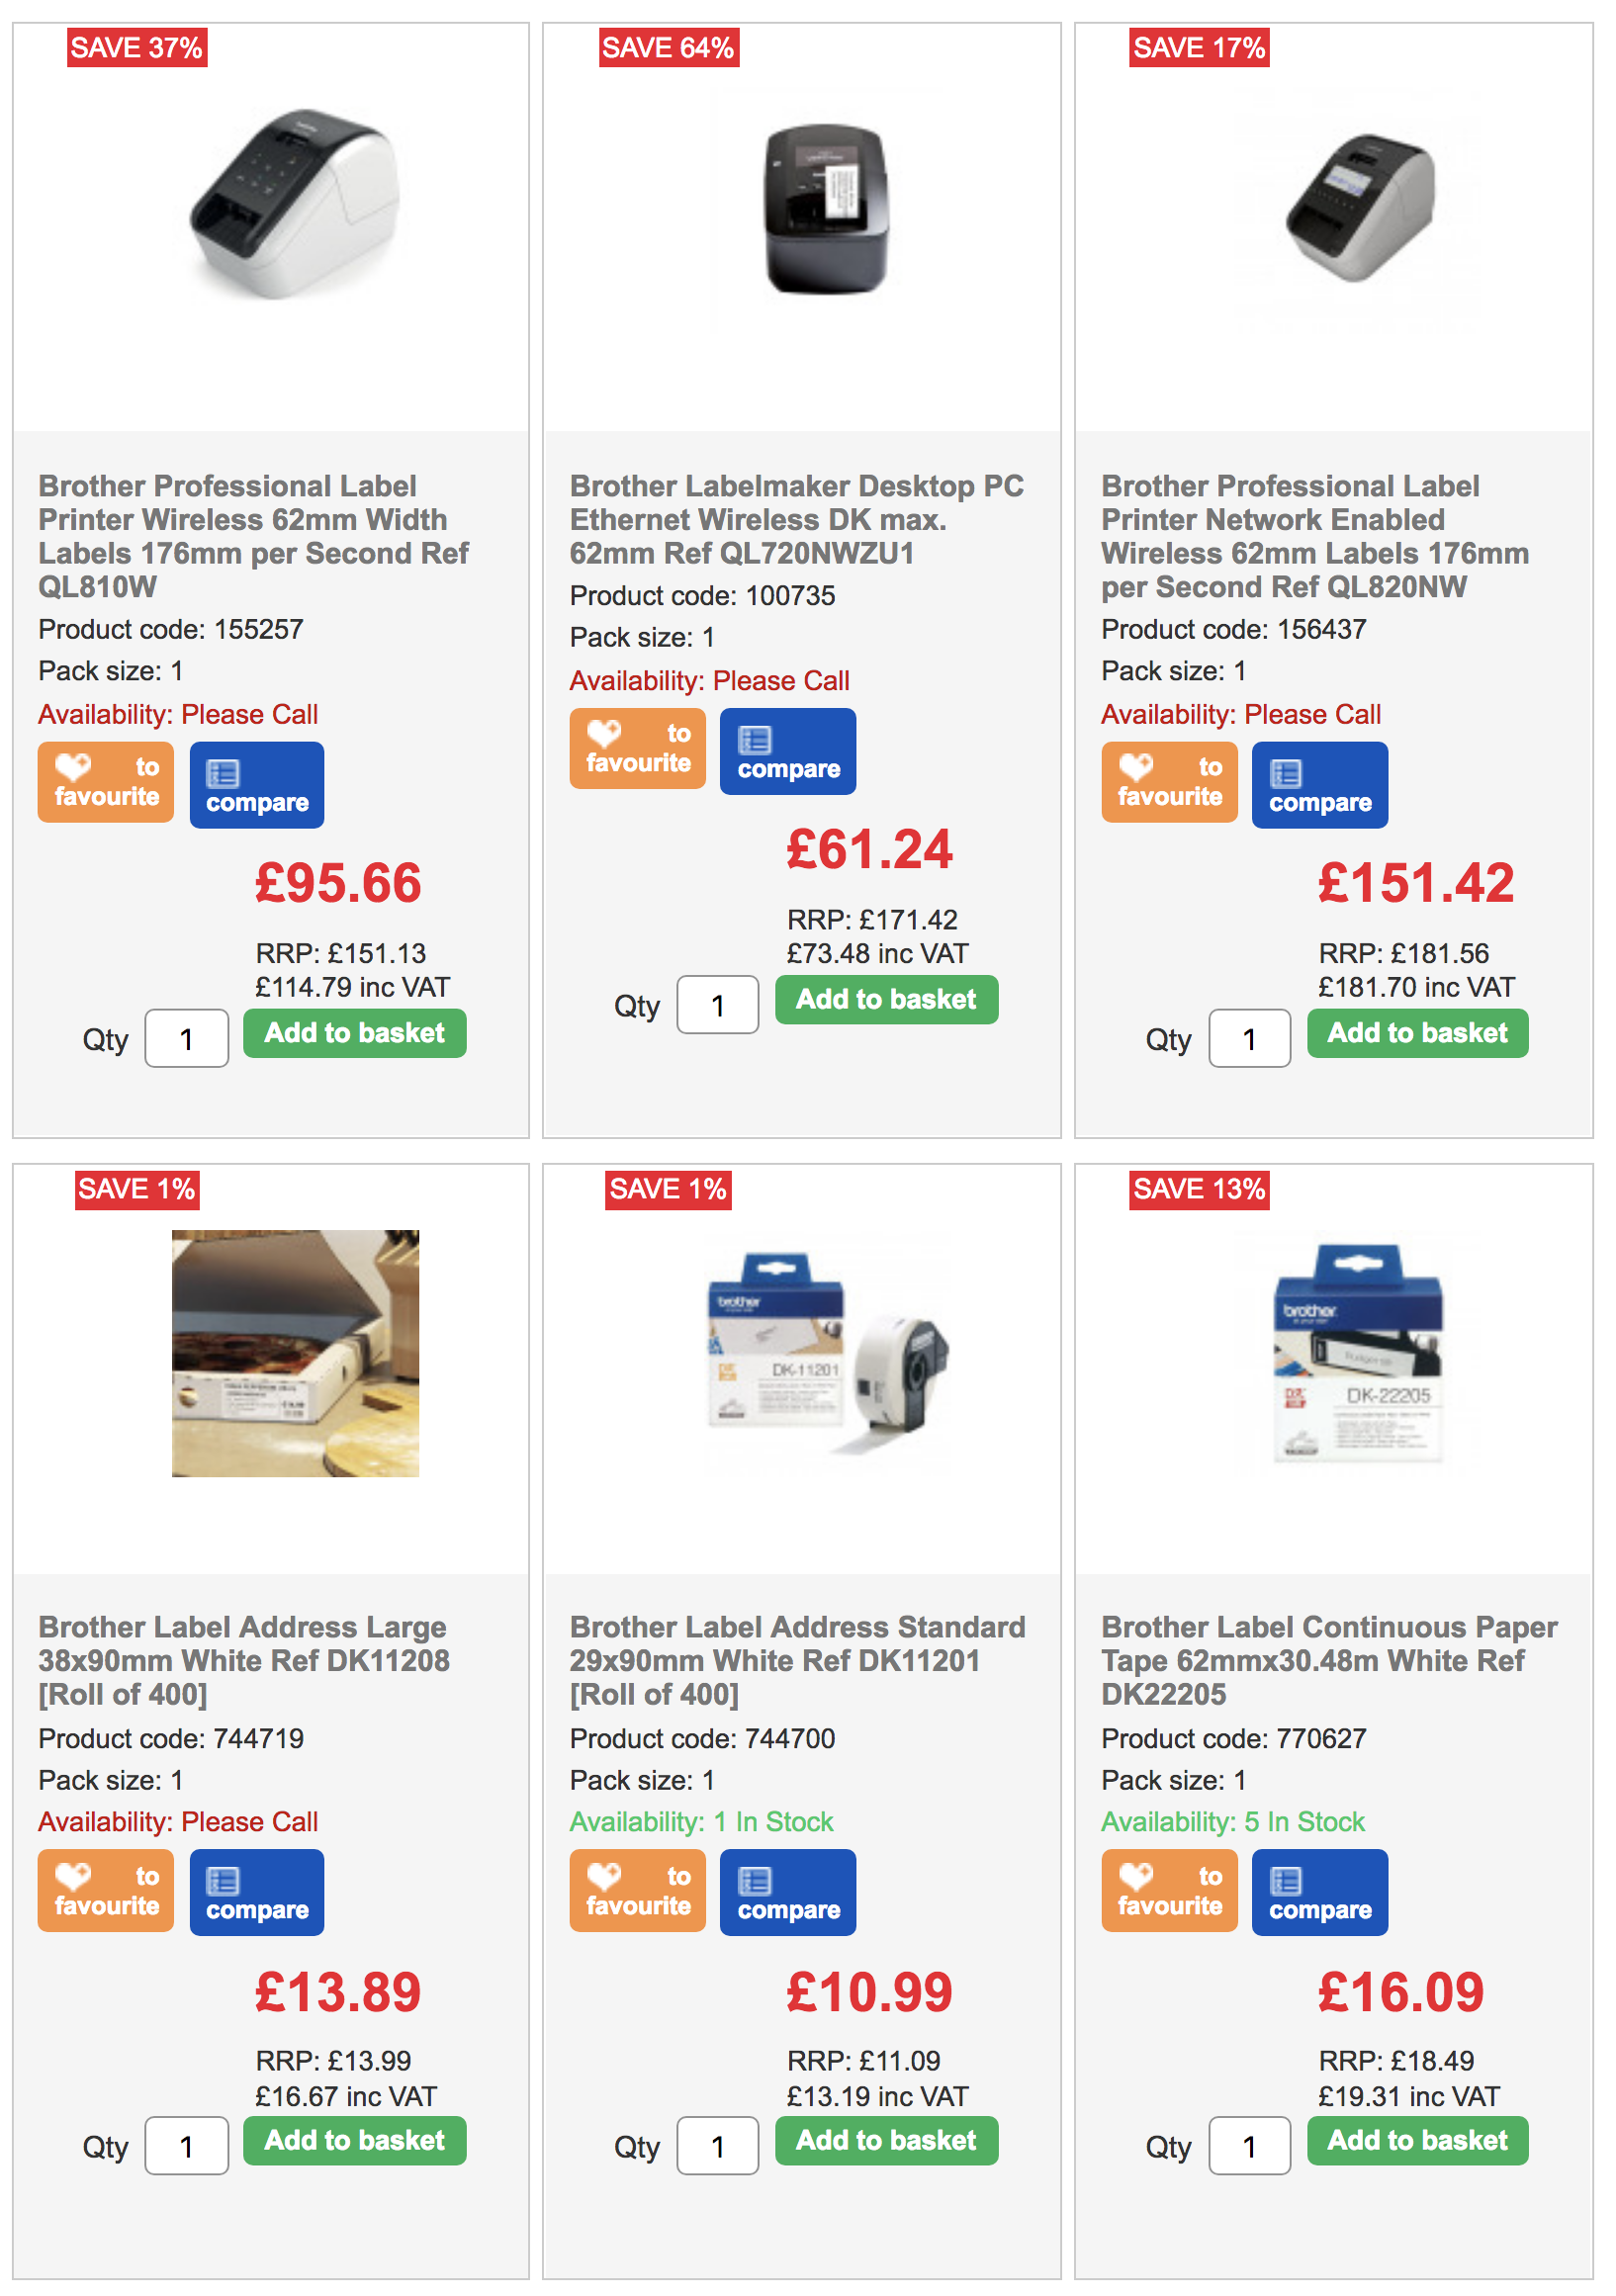The image size is (1616, 2296).
Task: Open QL820NW Professional Label Printer title link
Action: (x=1314, y=537)
